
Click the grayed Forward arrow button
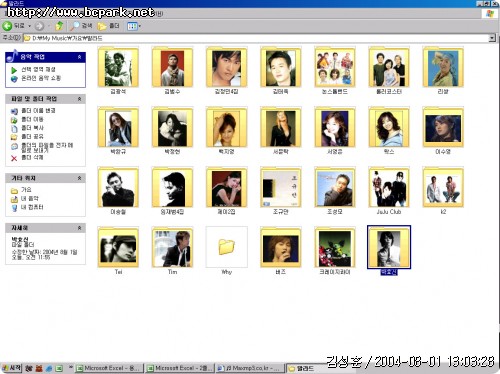[x=39, y=26]
